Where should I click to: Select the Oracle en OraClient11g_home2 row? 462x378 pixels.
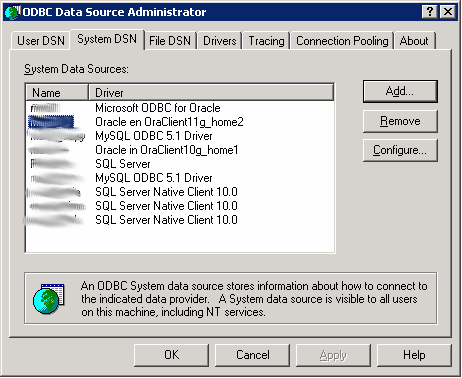180,122
